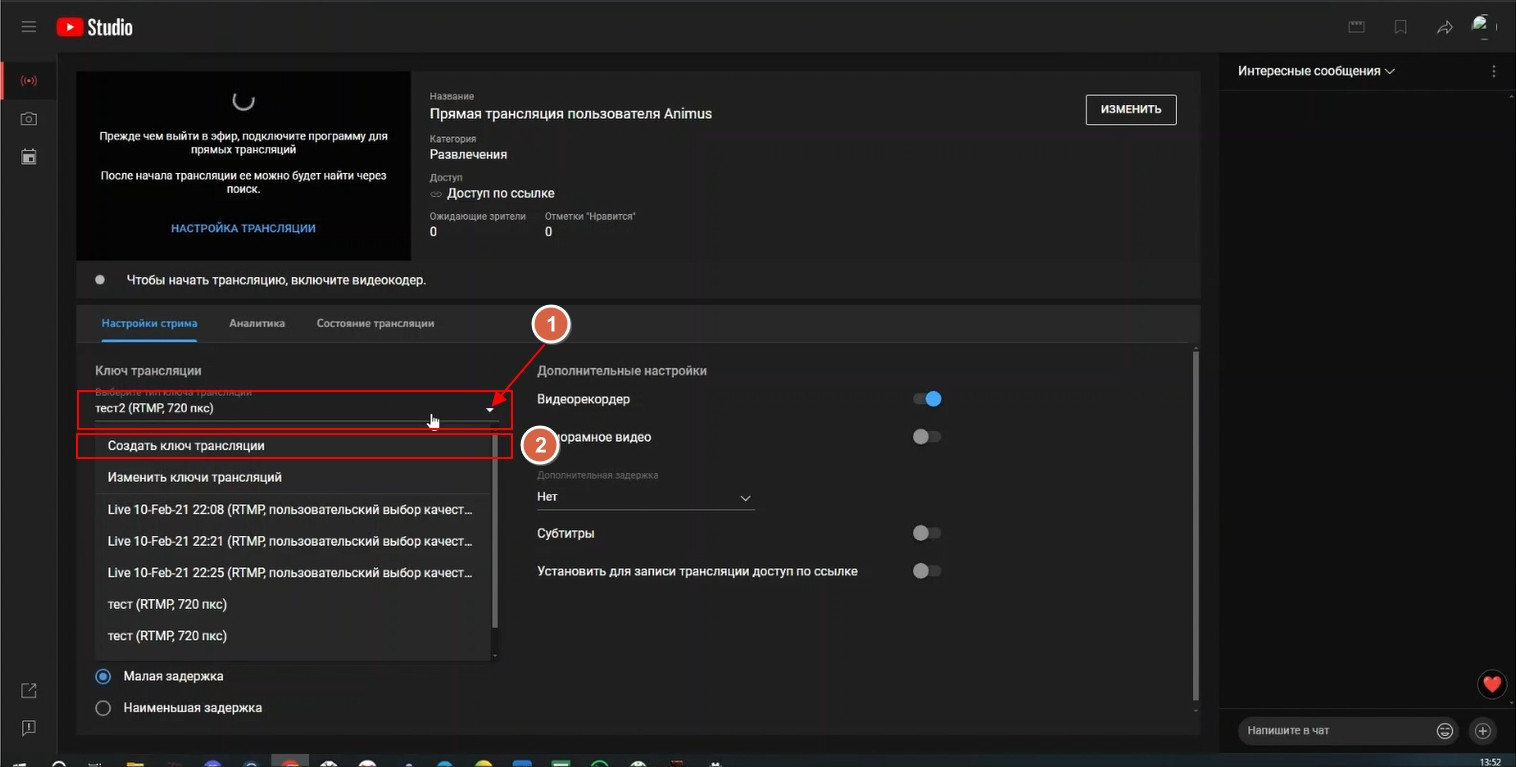The width and height of the screenshot is (1516, 767).
Task: Click the stream preview player area
Action: tap(243, 166)
